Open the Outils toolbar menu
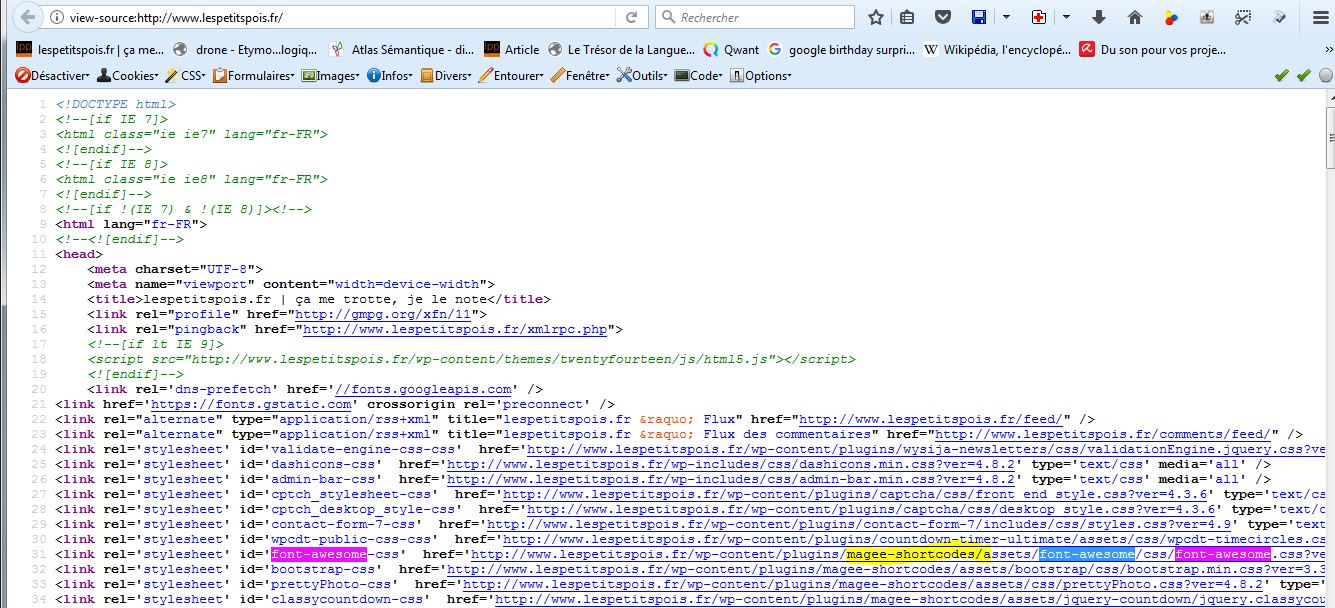Screen dimensions: 1335x608 tap(644, 75)
